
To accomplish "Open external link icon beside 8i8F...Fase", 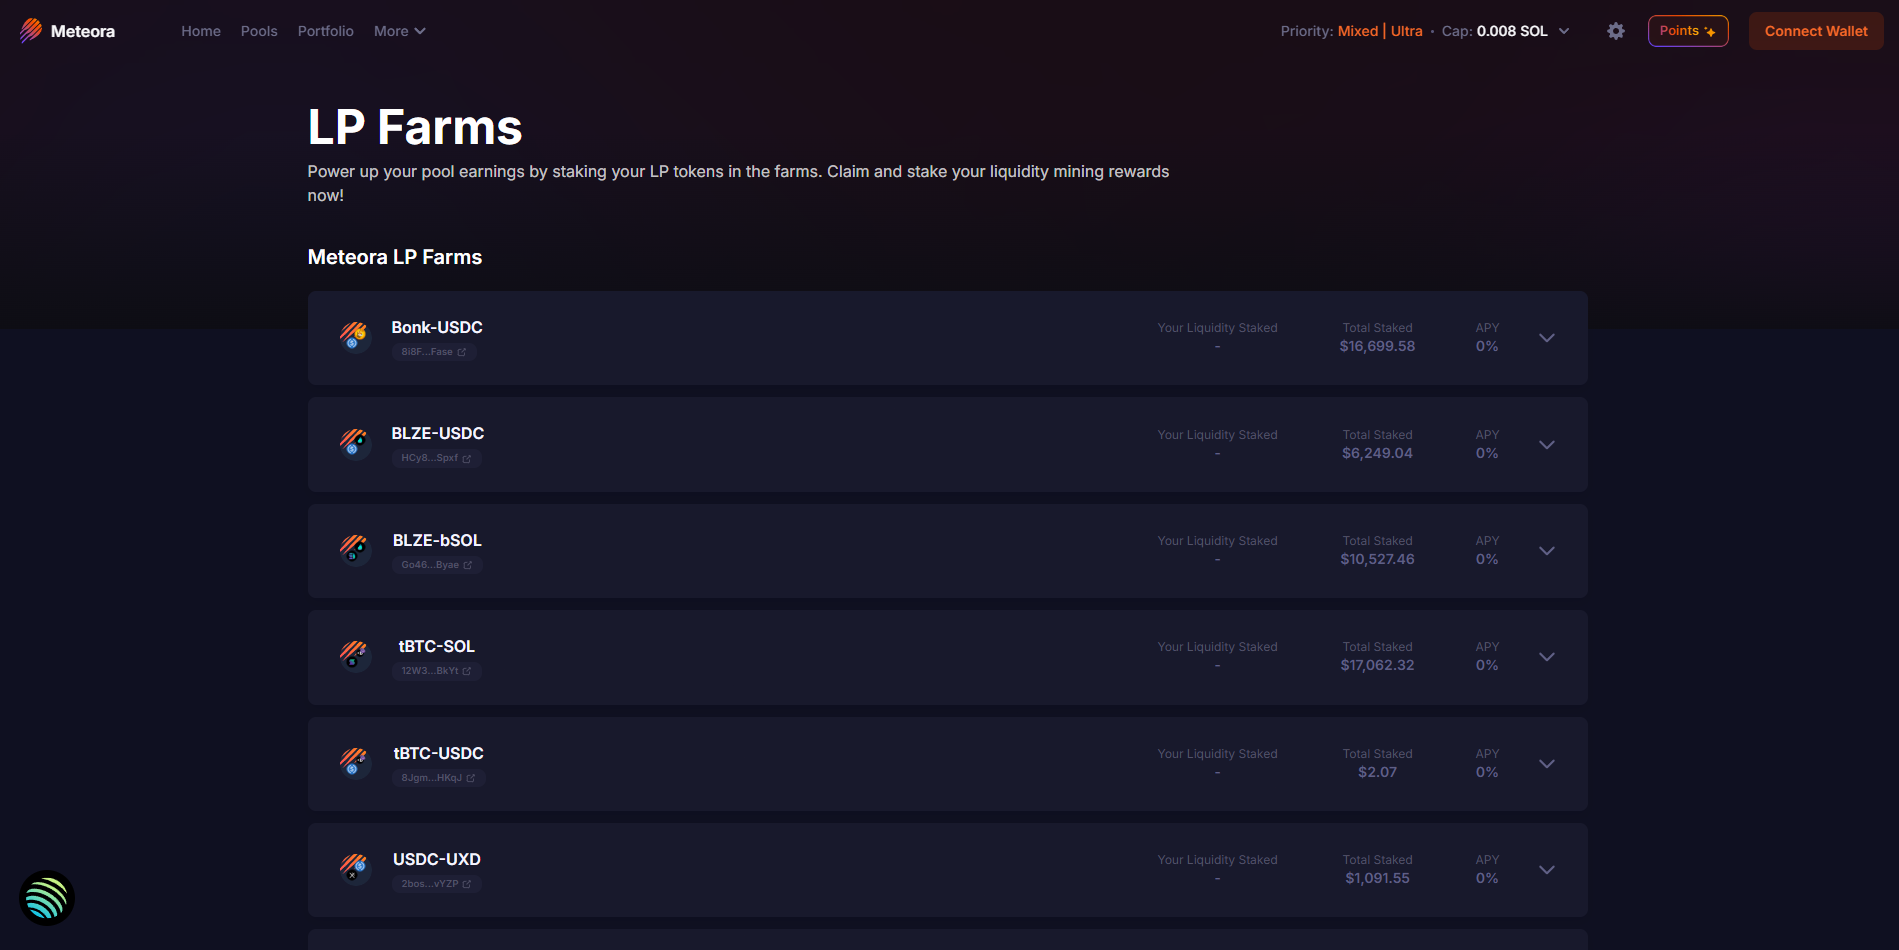I will (x=462, y=352).
